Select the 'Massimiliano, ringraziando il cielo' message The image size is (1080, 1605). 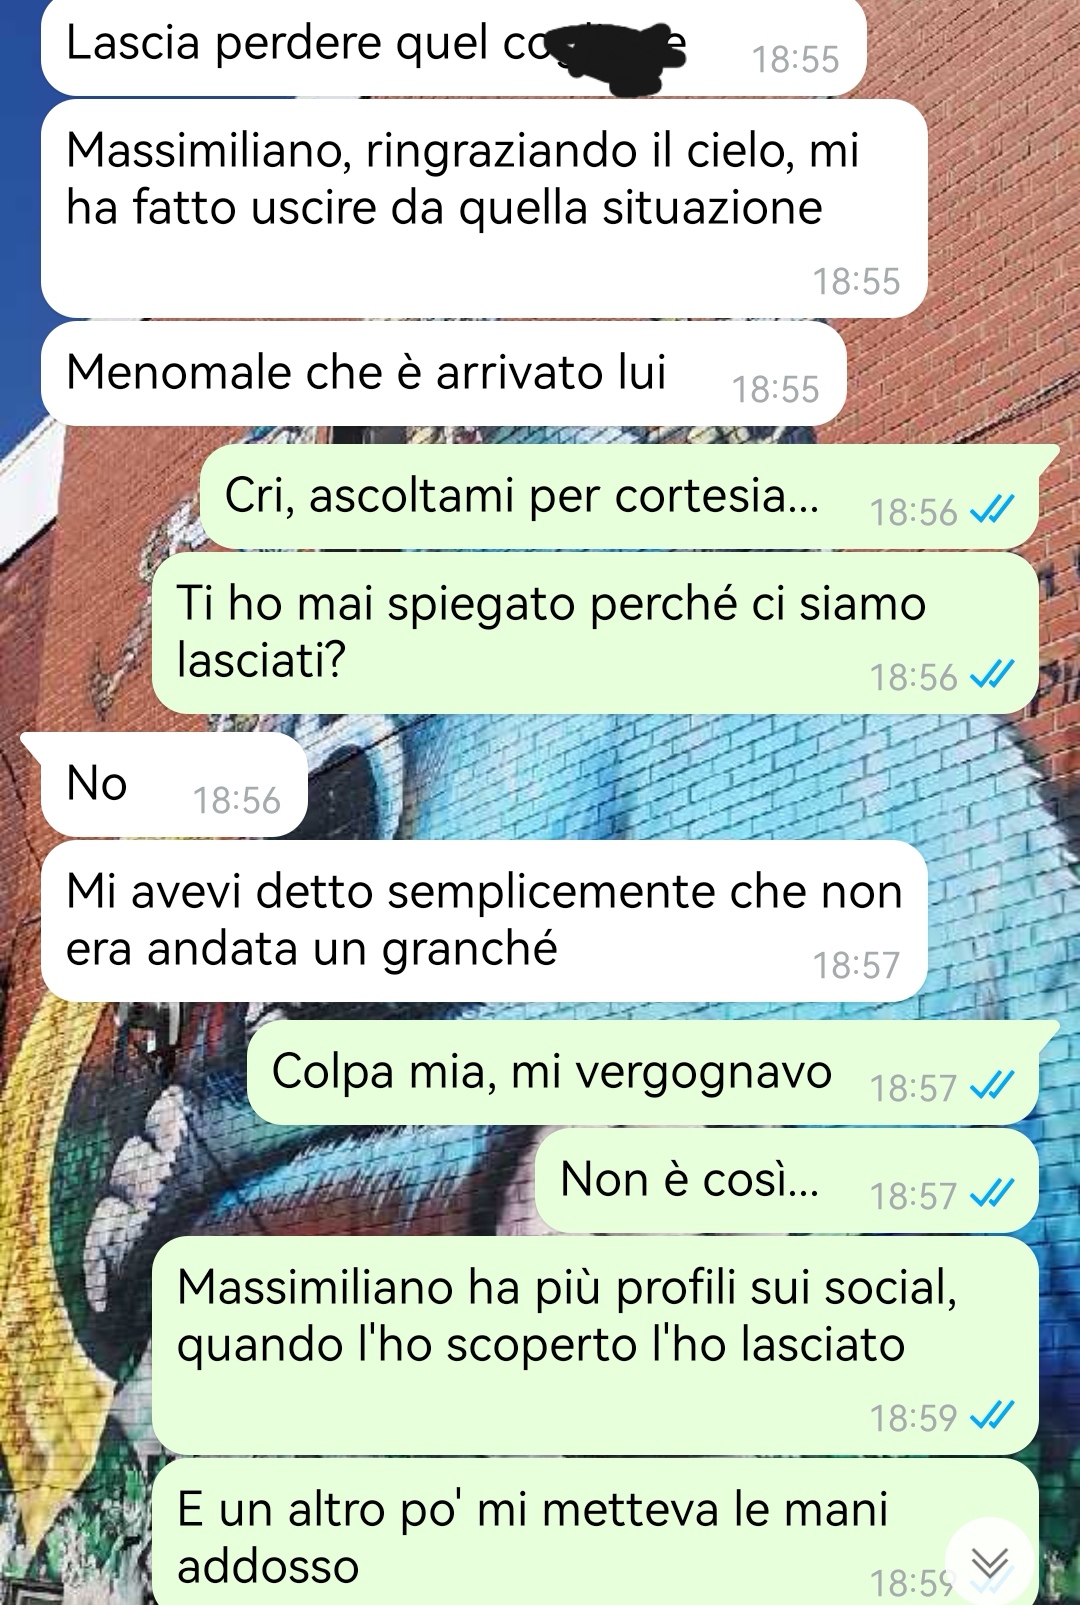point(484,208)
